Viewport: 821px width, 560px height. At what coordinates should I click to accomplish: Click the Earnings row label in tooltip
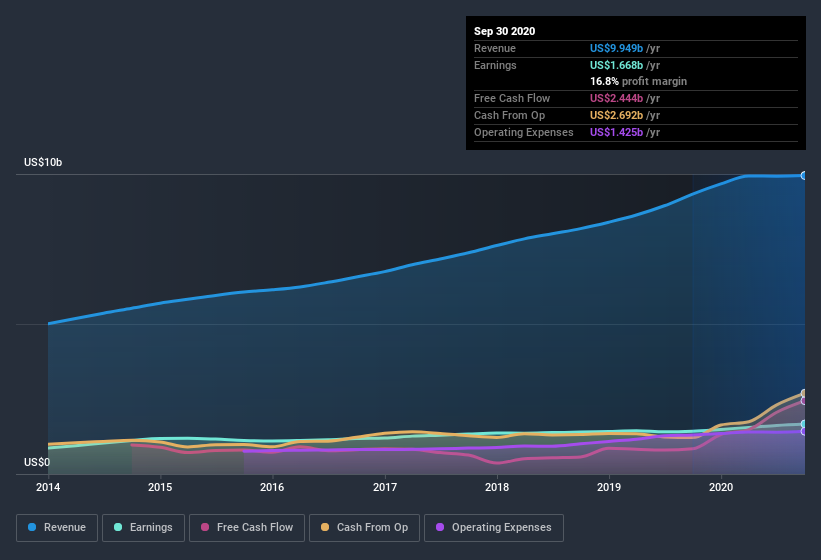click(x=495, y=65)
